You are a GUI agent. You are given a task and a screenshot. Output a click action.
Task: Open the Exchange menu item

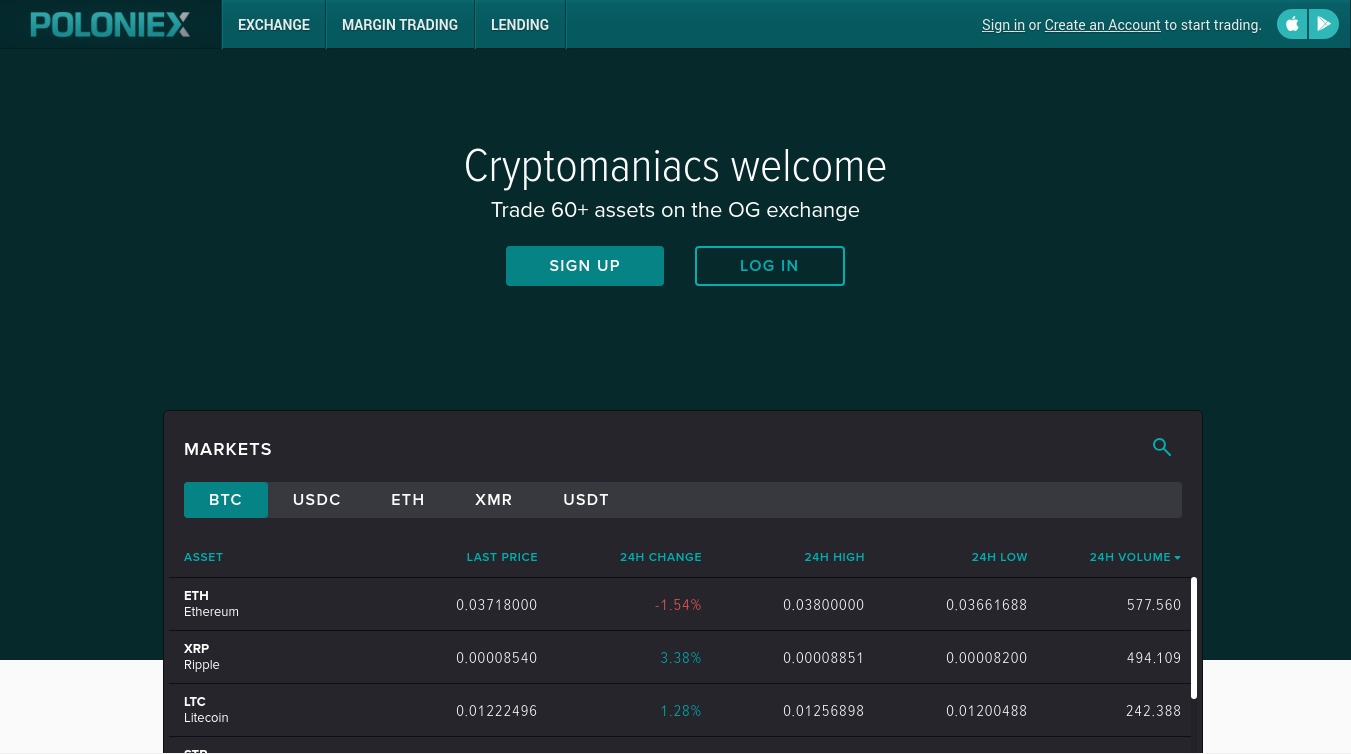(274, 25)
